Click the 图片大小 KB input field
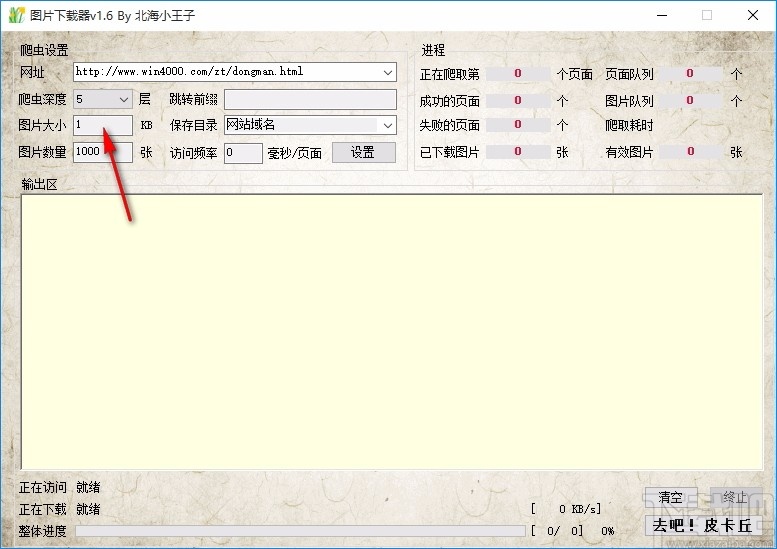 pos(103,125)
